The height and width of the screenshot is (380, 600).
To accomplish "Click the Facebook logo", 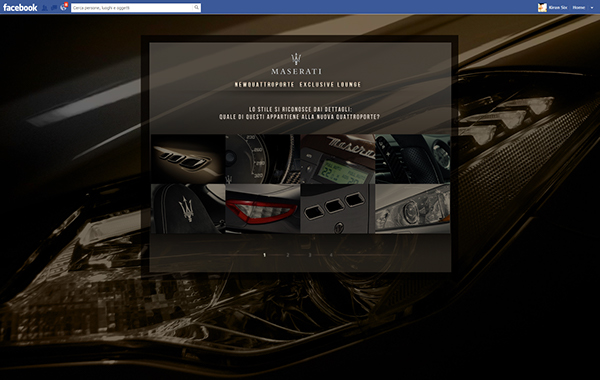I will coord(20,7).
